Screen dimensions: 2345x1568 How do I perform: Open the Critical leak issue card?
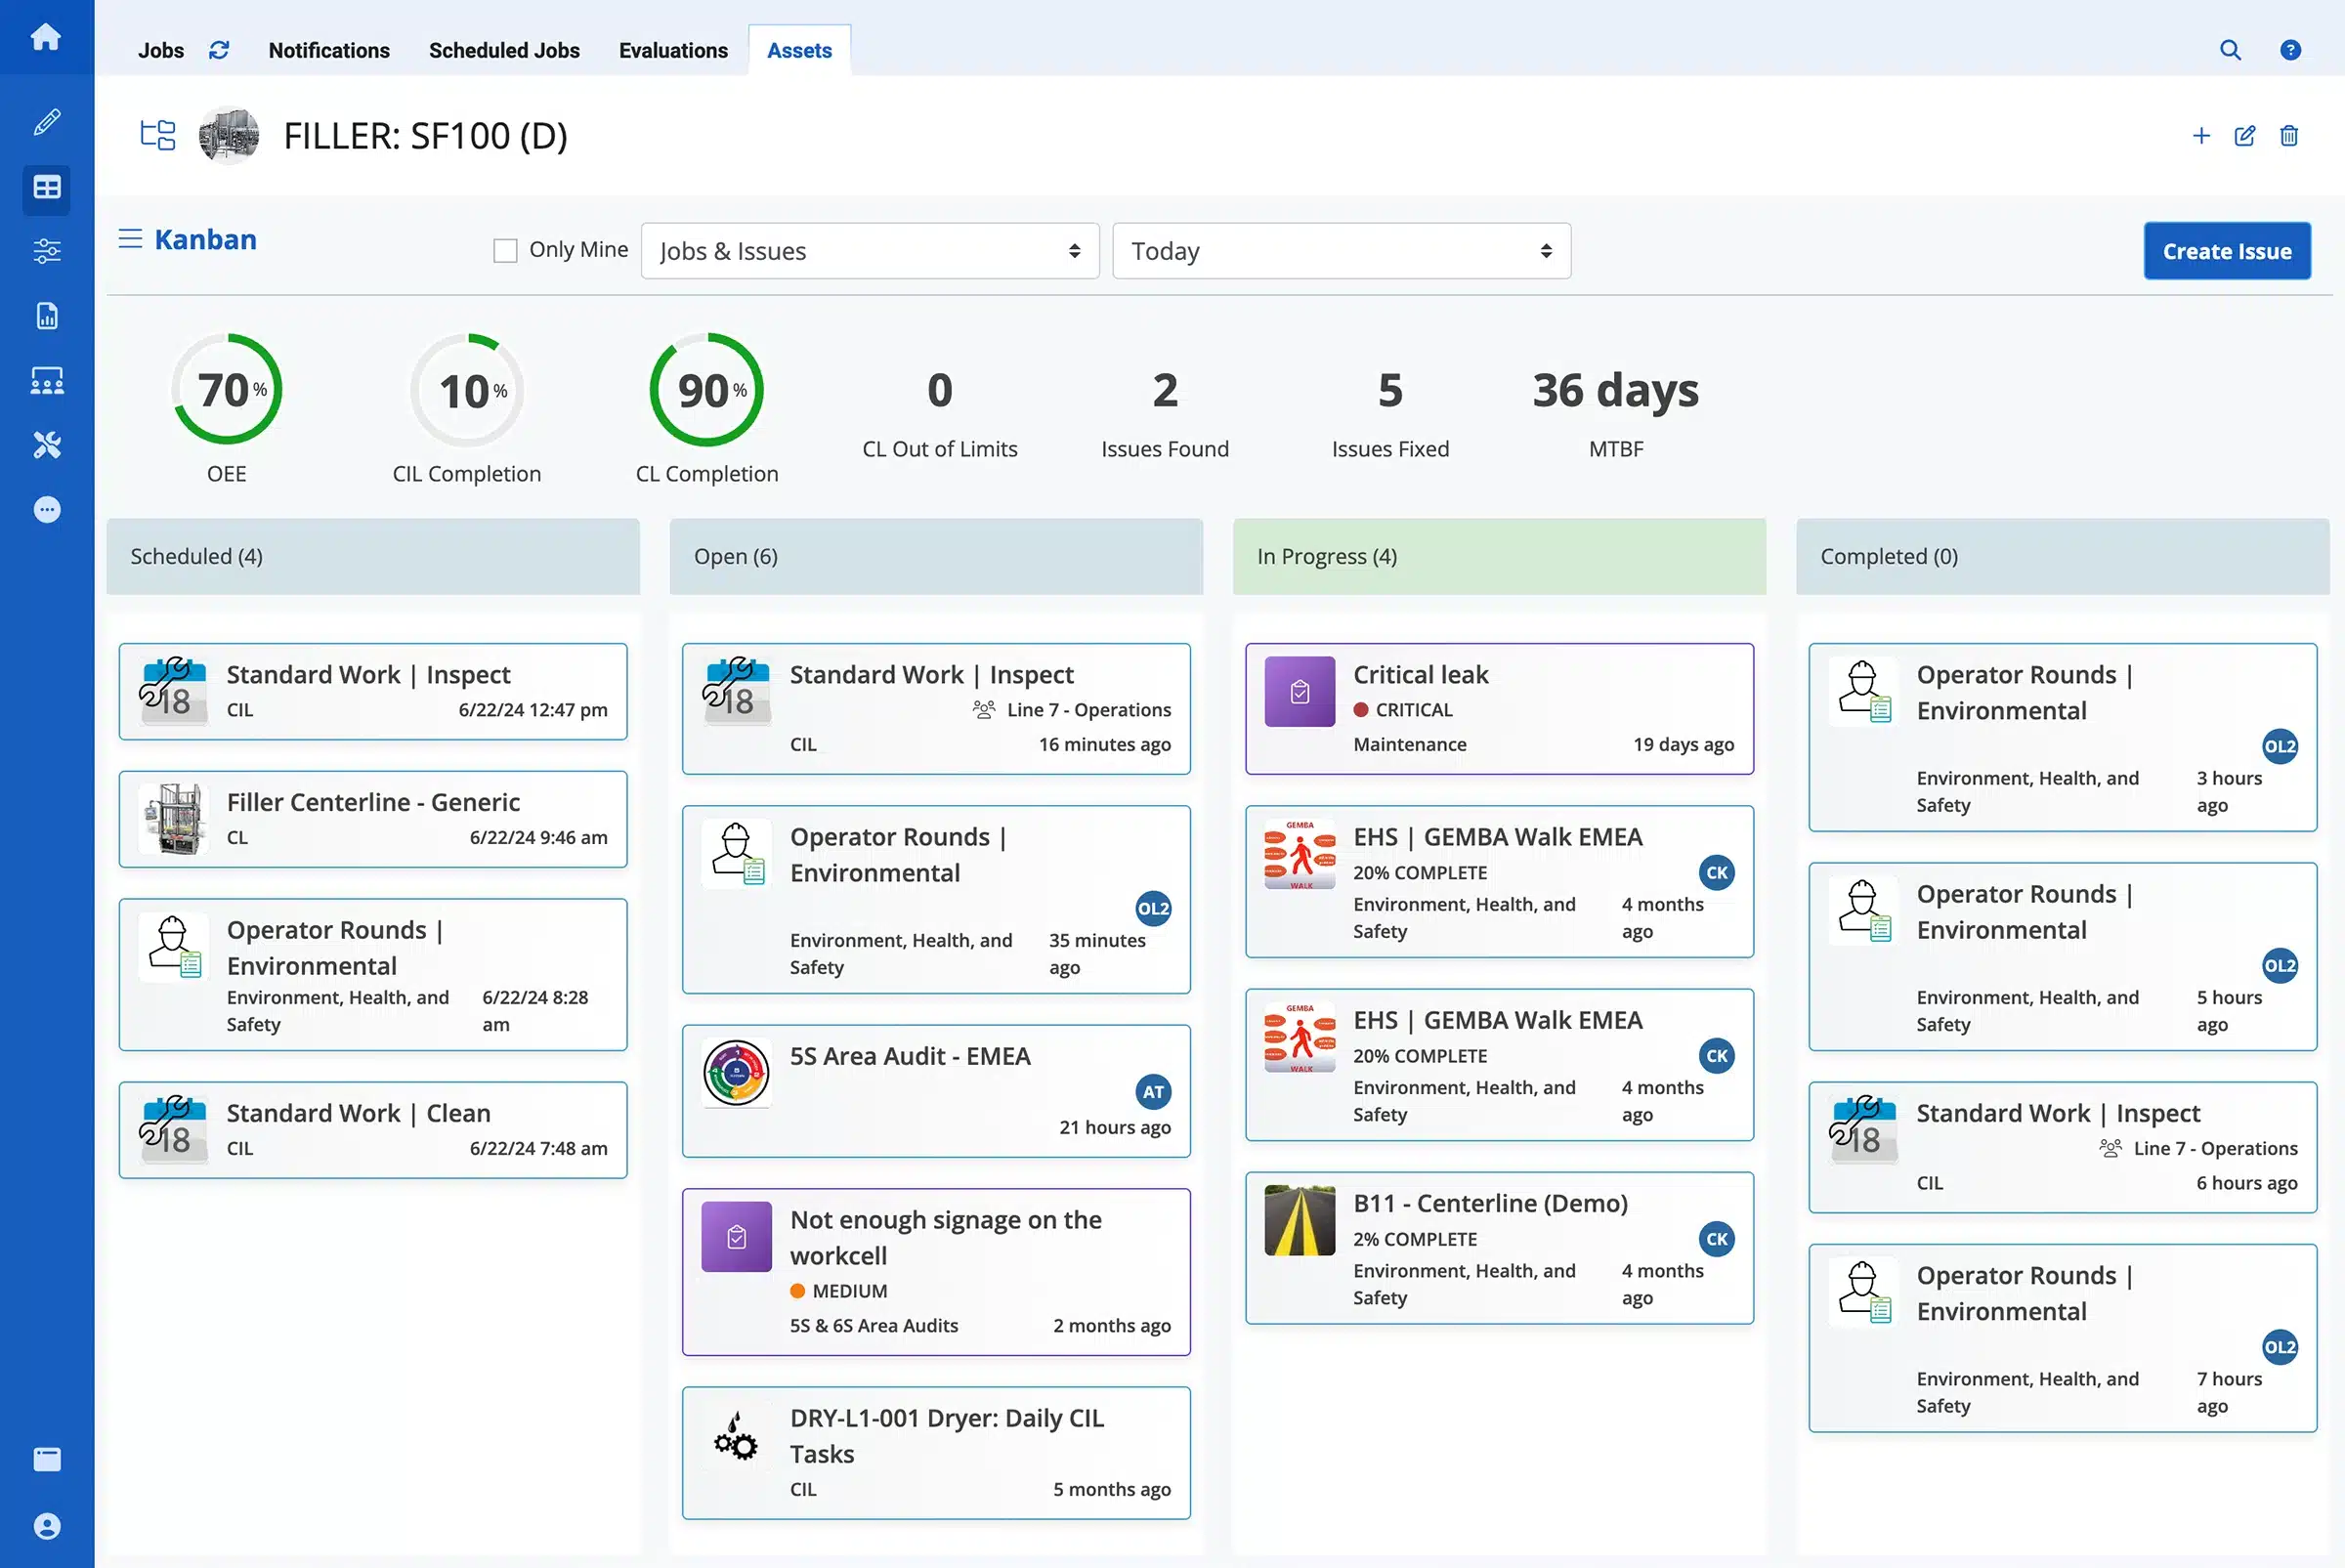[1499, 709]
